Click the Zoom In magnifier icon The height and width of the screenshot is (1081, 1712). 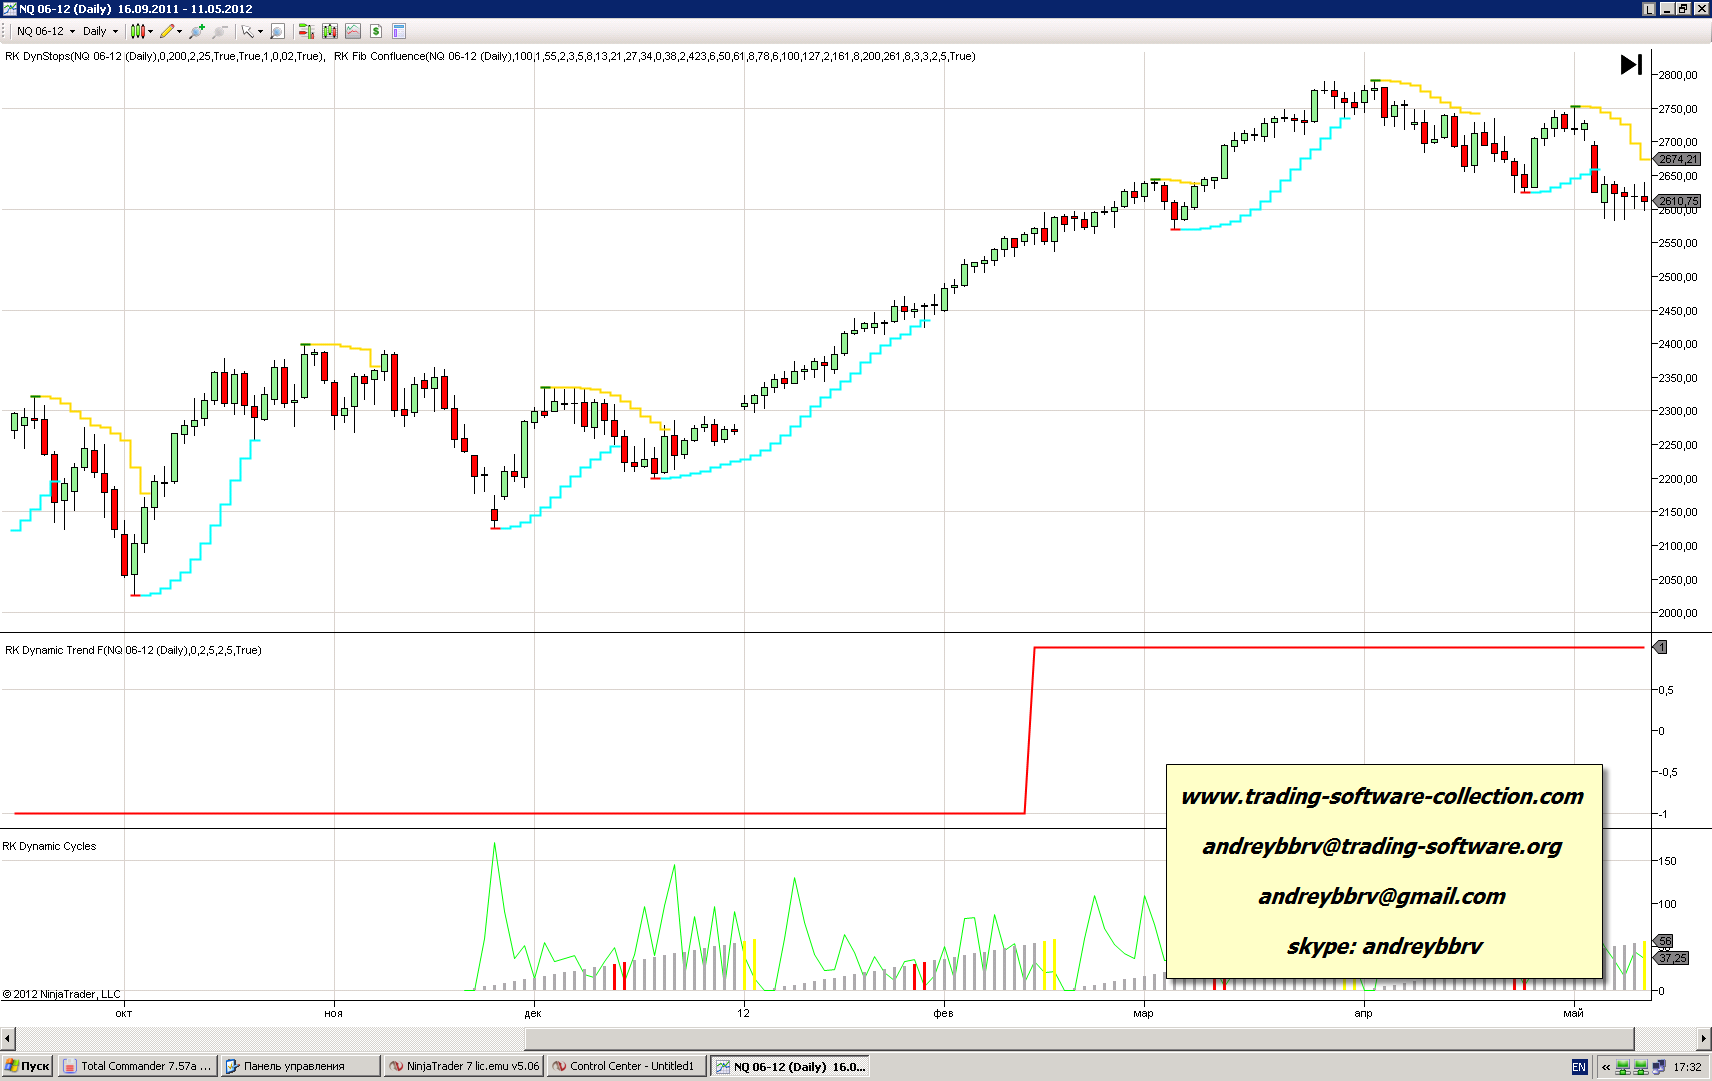pos(197,31)
